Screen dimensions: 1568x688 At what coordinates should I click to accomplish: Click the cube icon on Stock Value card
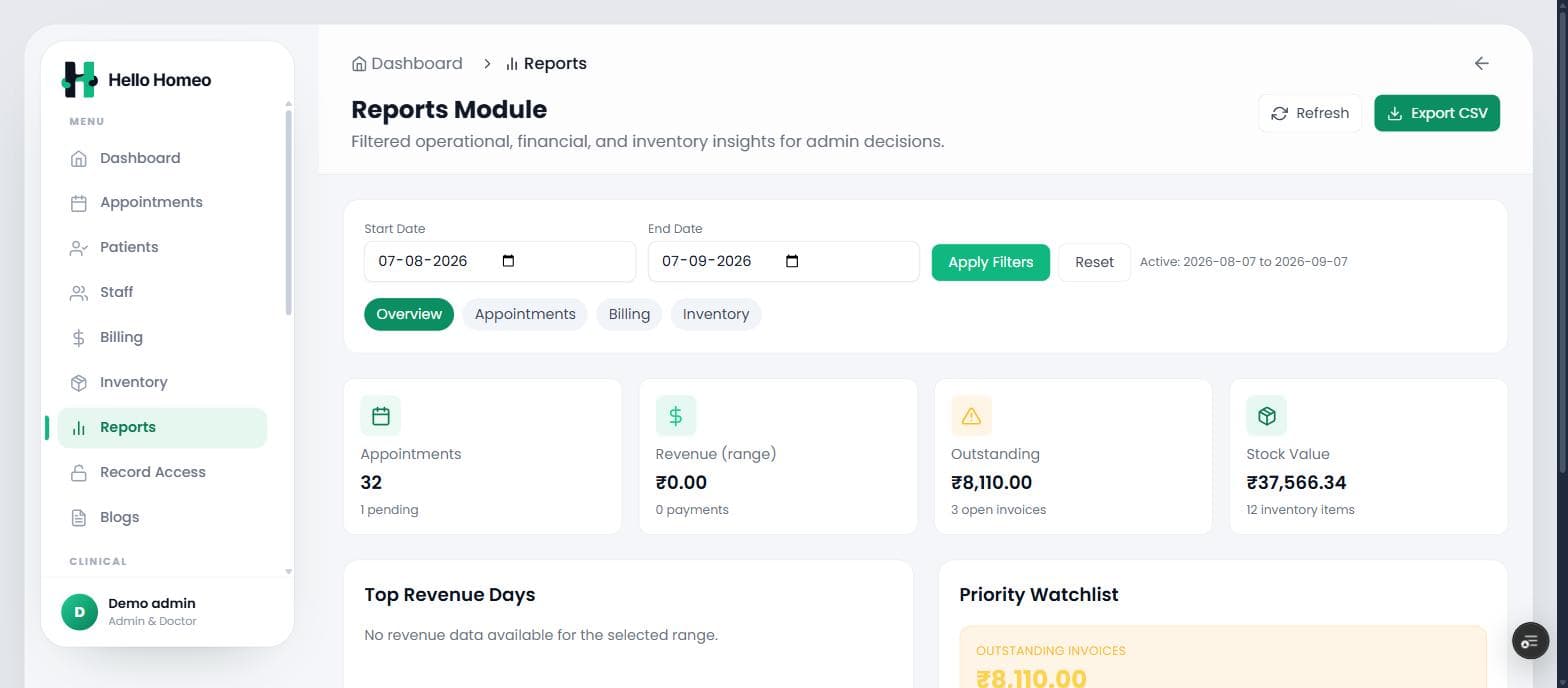pos(1266,416)
